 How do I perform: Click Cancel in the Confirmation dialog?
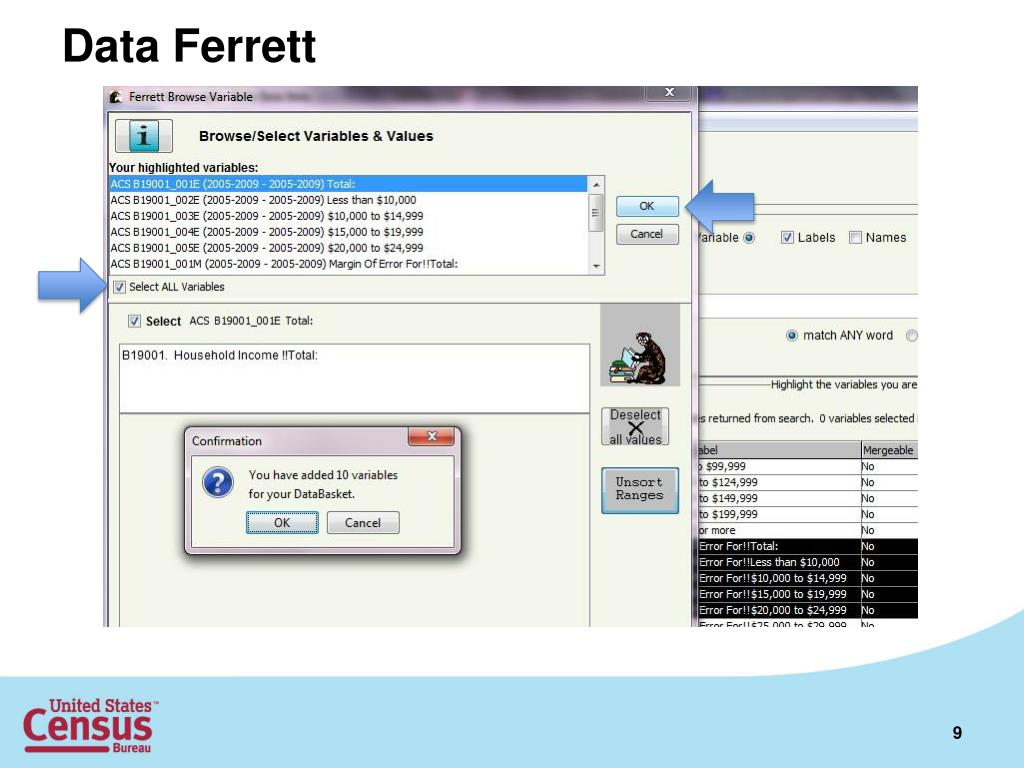click(x=362, y=522)
